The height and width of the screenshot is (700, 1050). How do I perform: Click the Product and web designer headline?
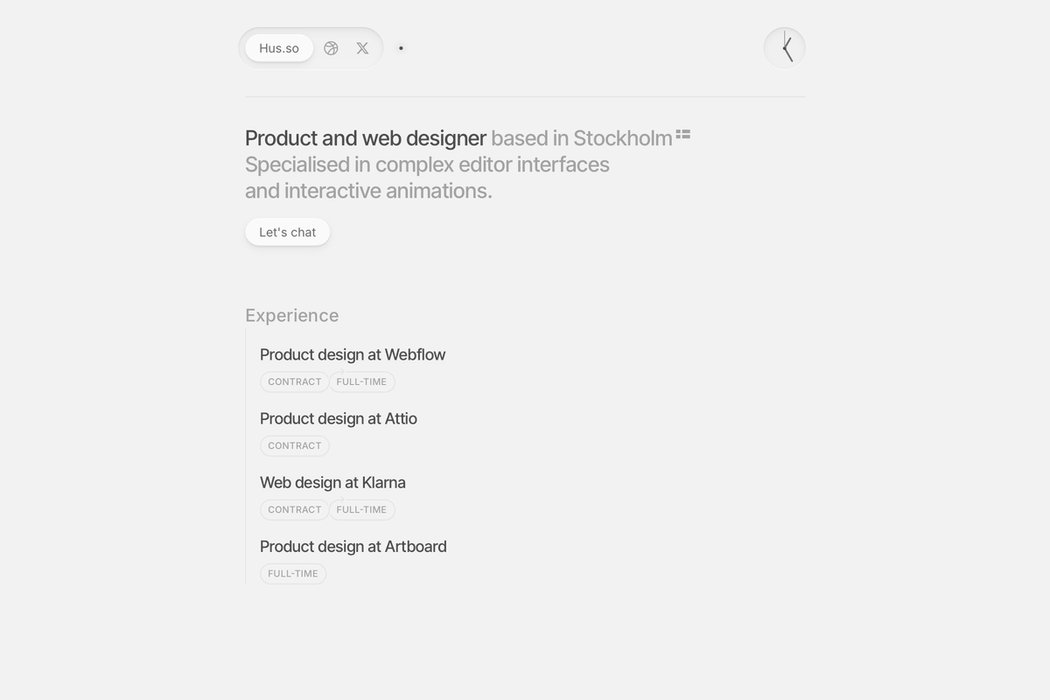[x=366, y=138]
